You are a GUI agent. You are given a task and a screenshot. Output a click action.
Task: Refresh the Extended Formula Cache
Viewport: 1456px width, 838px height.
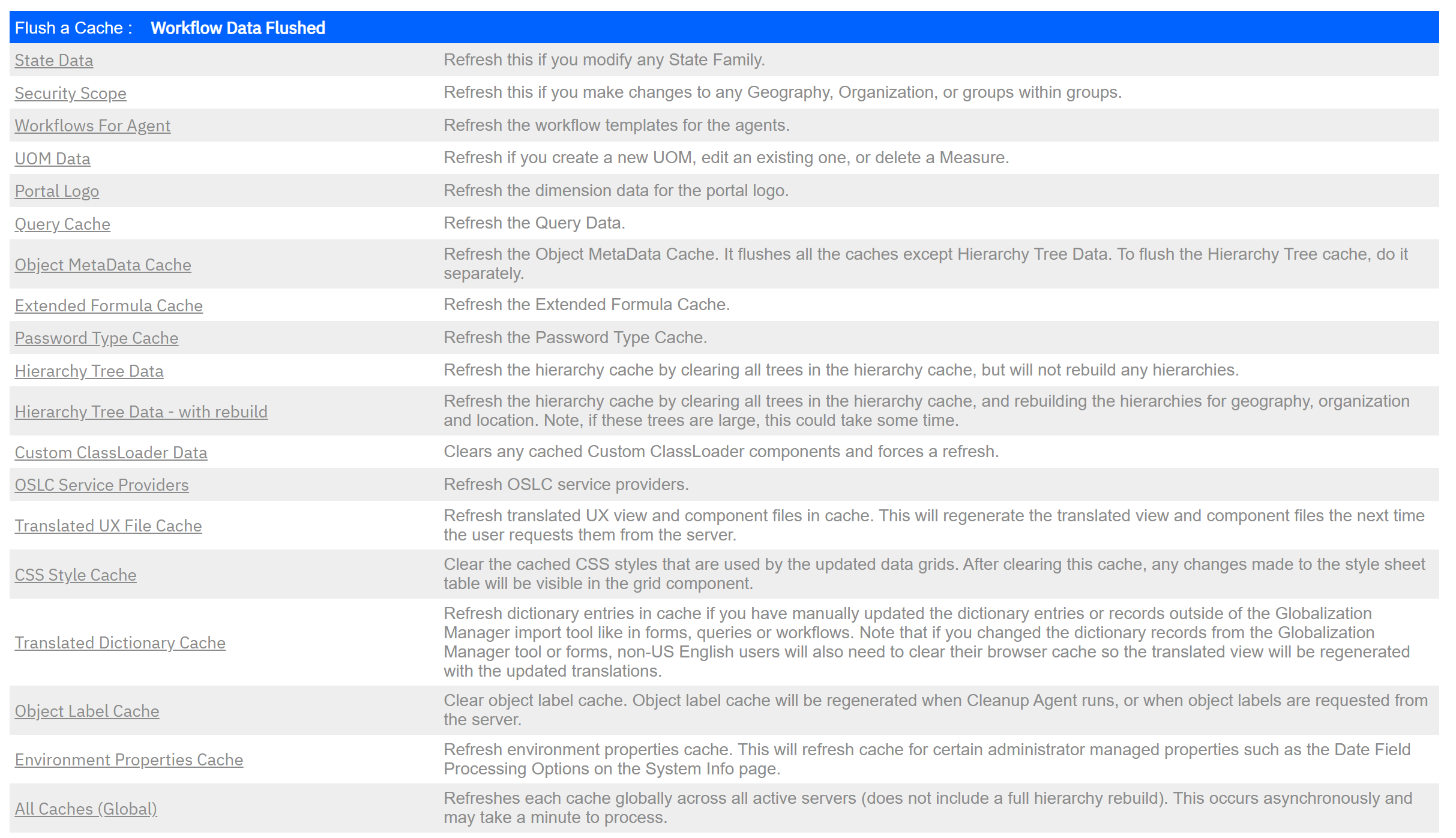point(109,306)
